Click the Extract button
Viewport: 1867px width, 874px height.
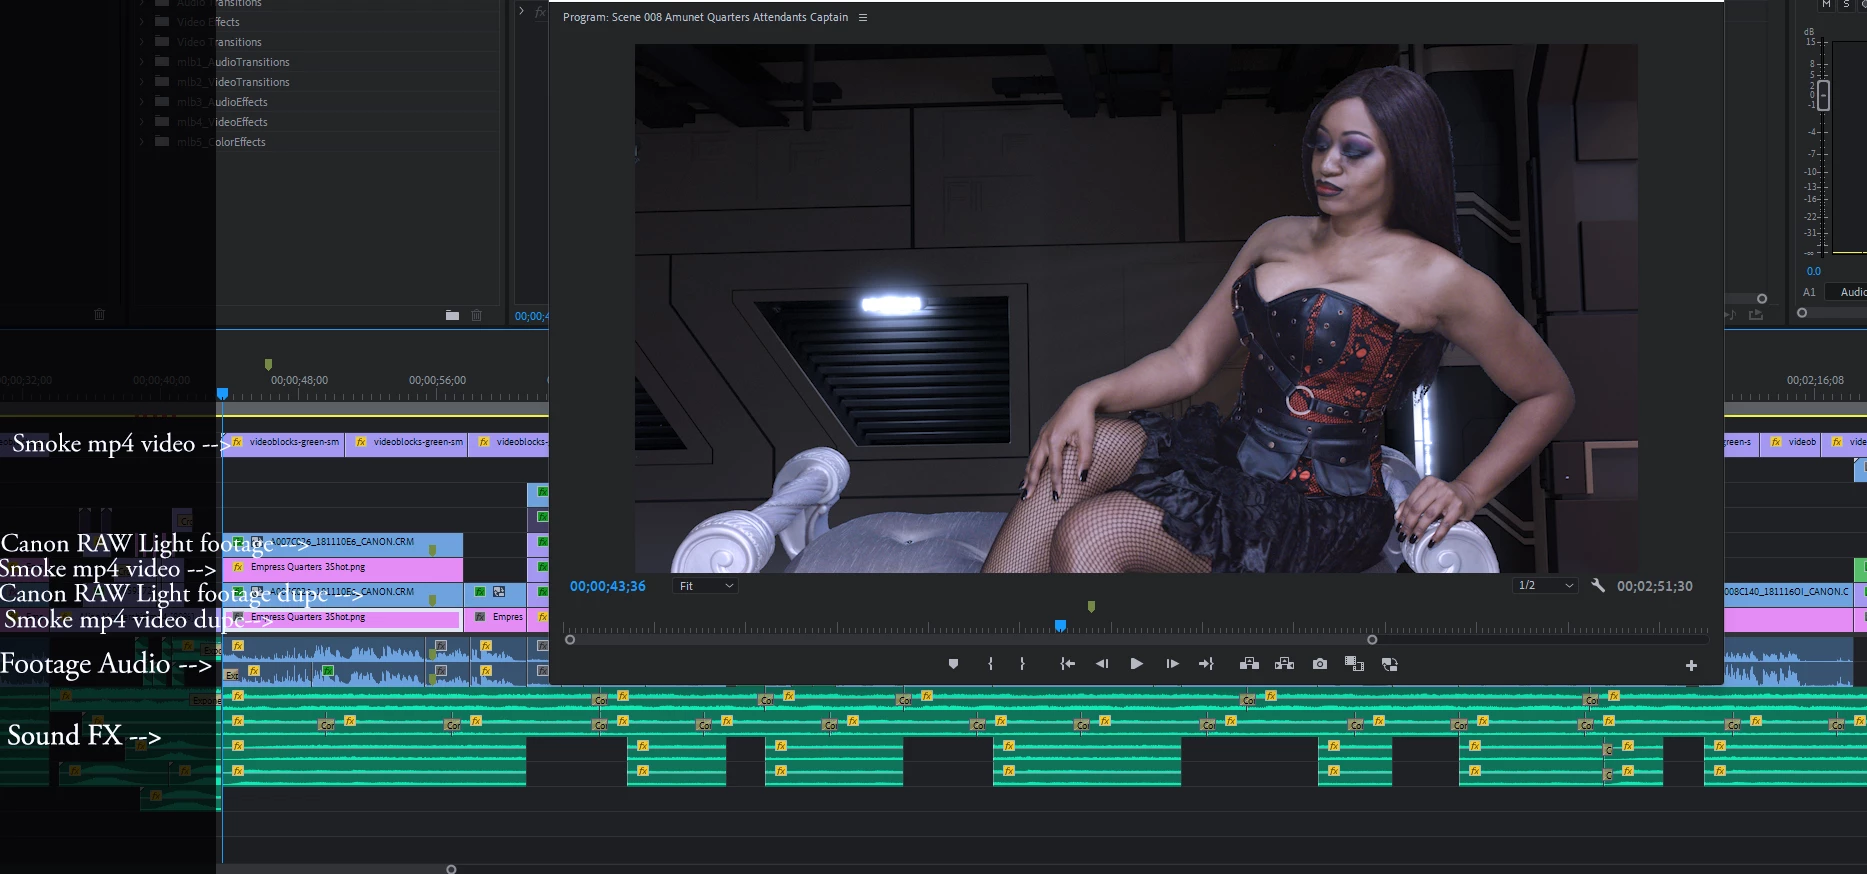click(1285, 664)
